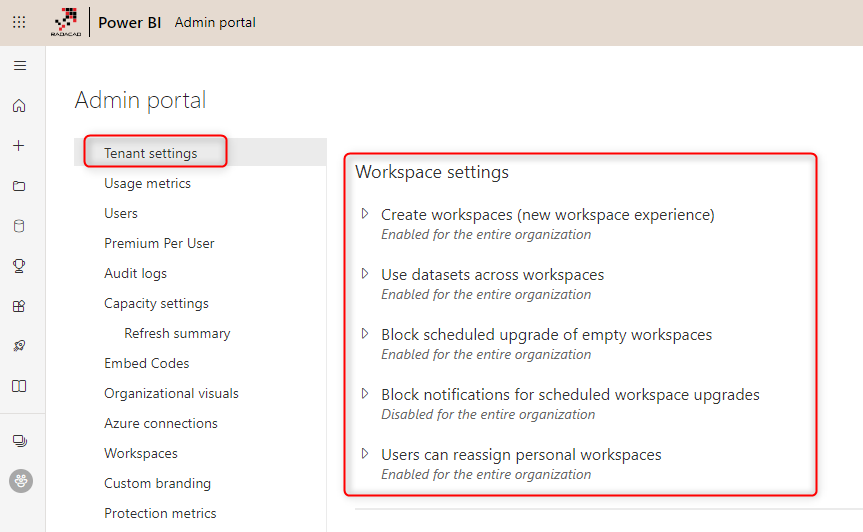Open Metrics trophy icon

(19, 266)
